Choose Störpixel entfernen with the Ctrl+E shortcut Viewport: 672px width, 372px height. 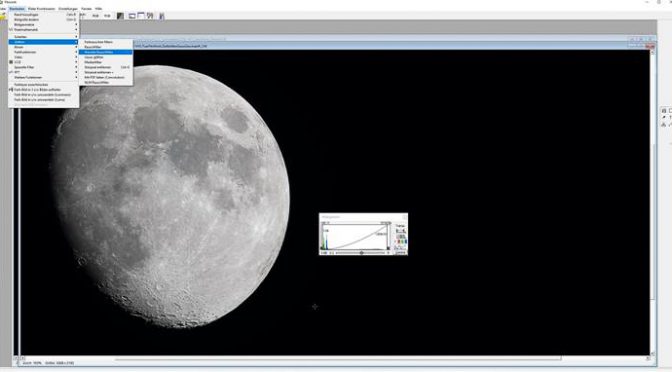pyautogui.click(x=105, y=67)
